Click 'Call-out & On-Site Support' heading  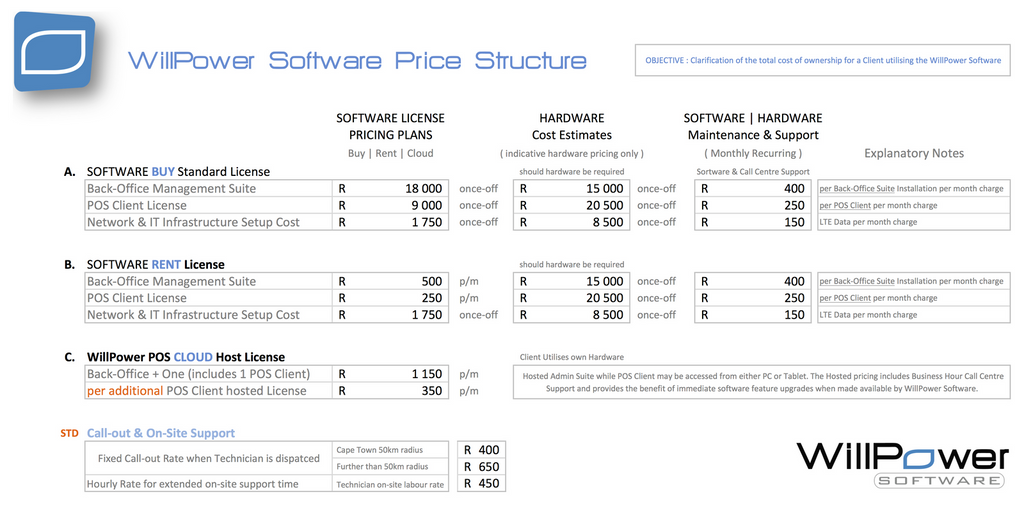161,433
